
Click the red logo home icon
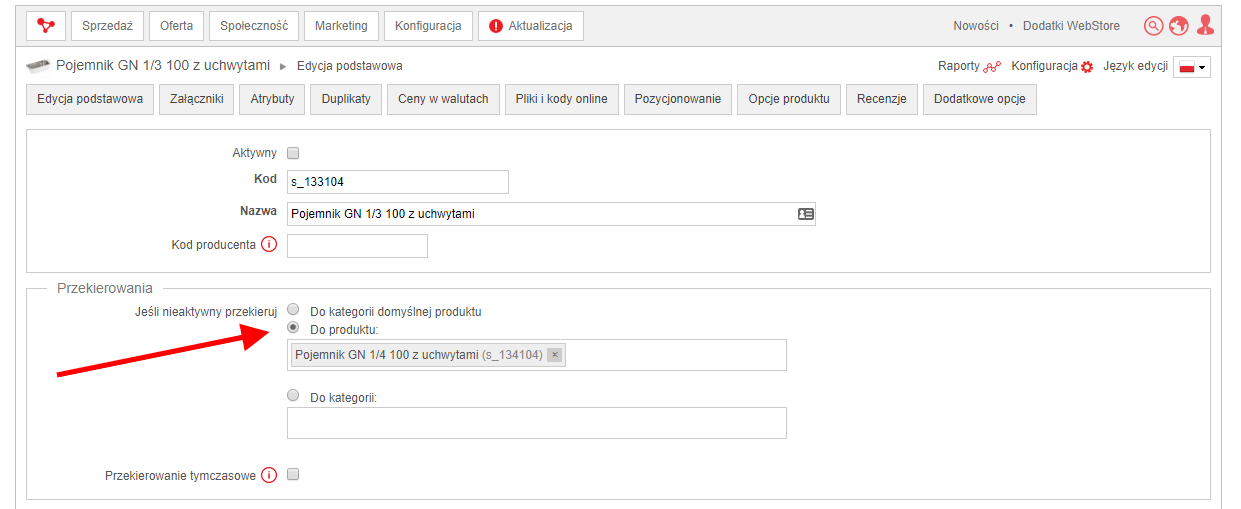44,26
